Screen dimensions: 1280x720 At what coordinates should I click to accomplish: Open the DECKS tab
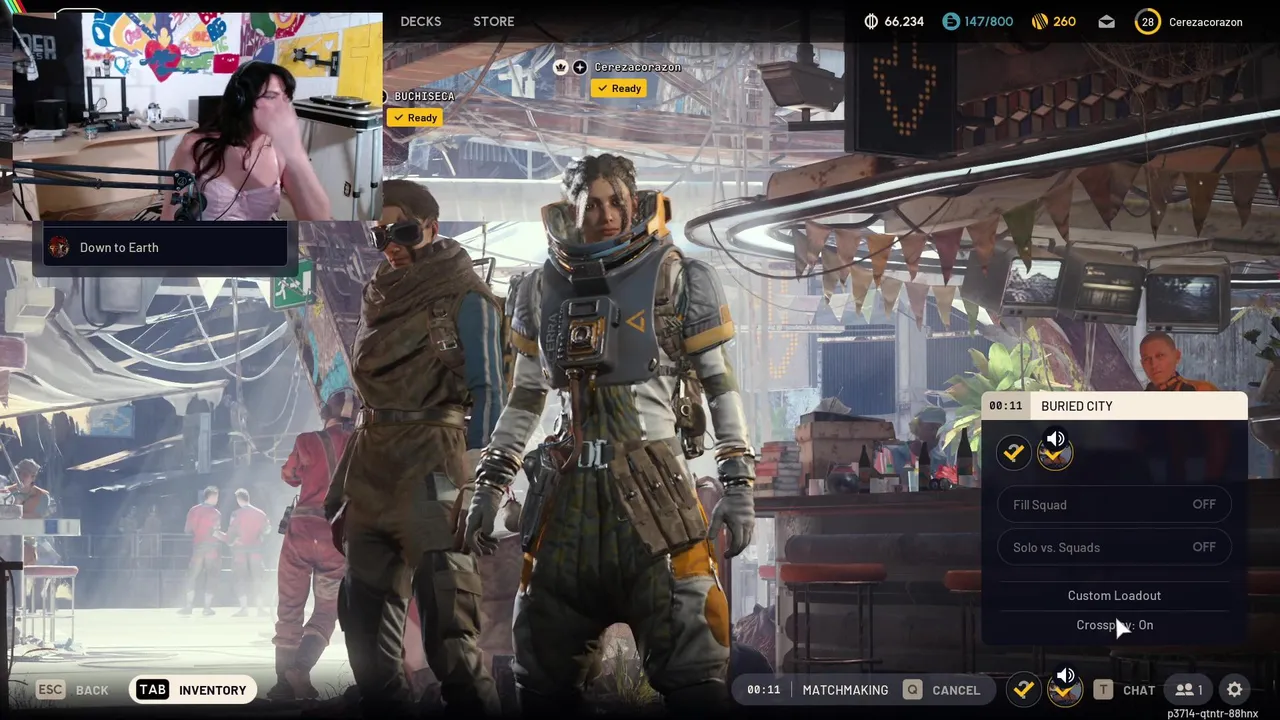coord(420,21)
